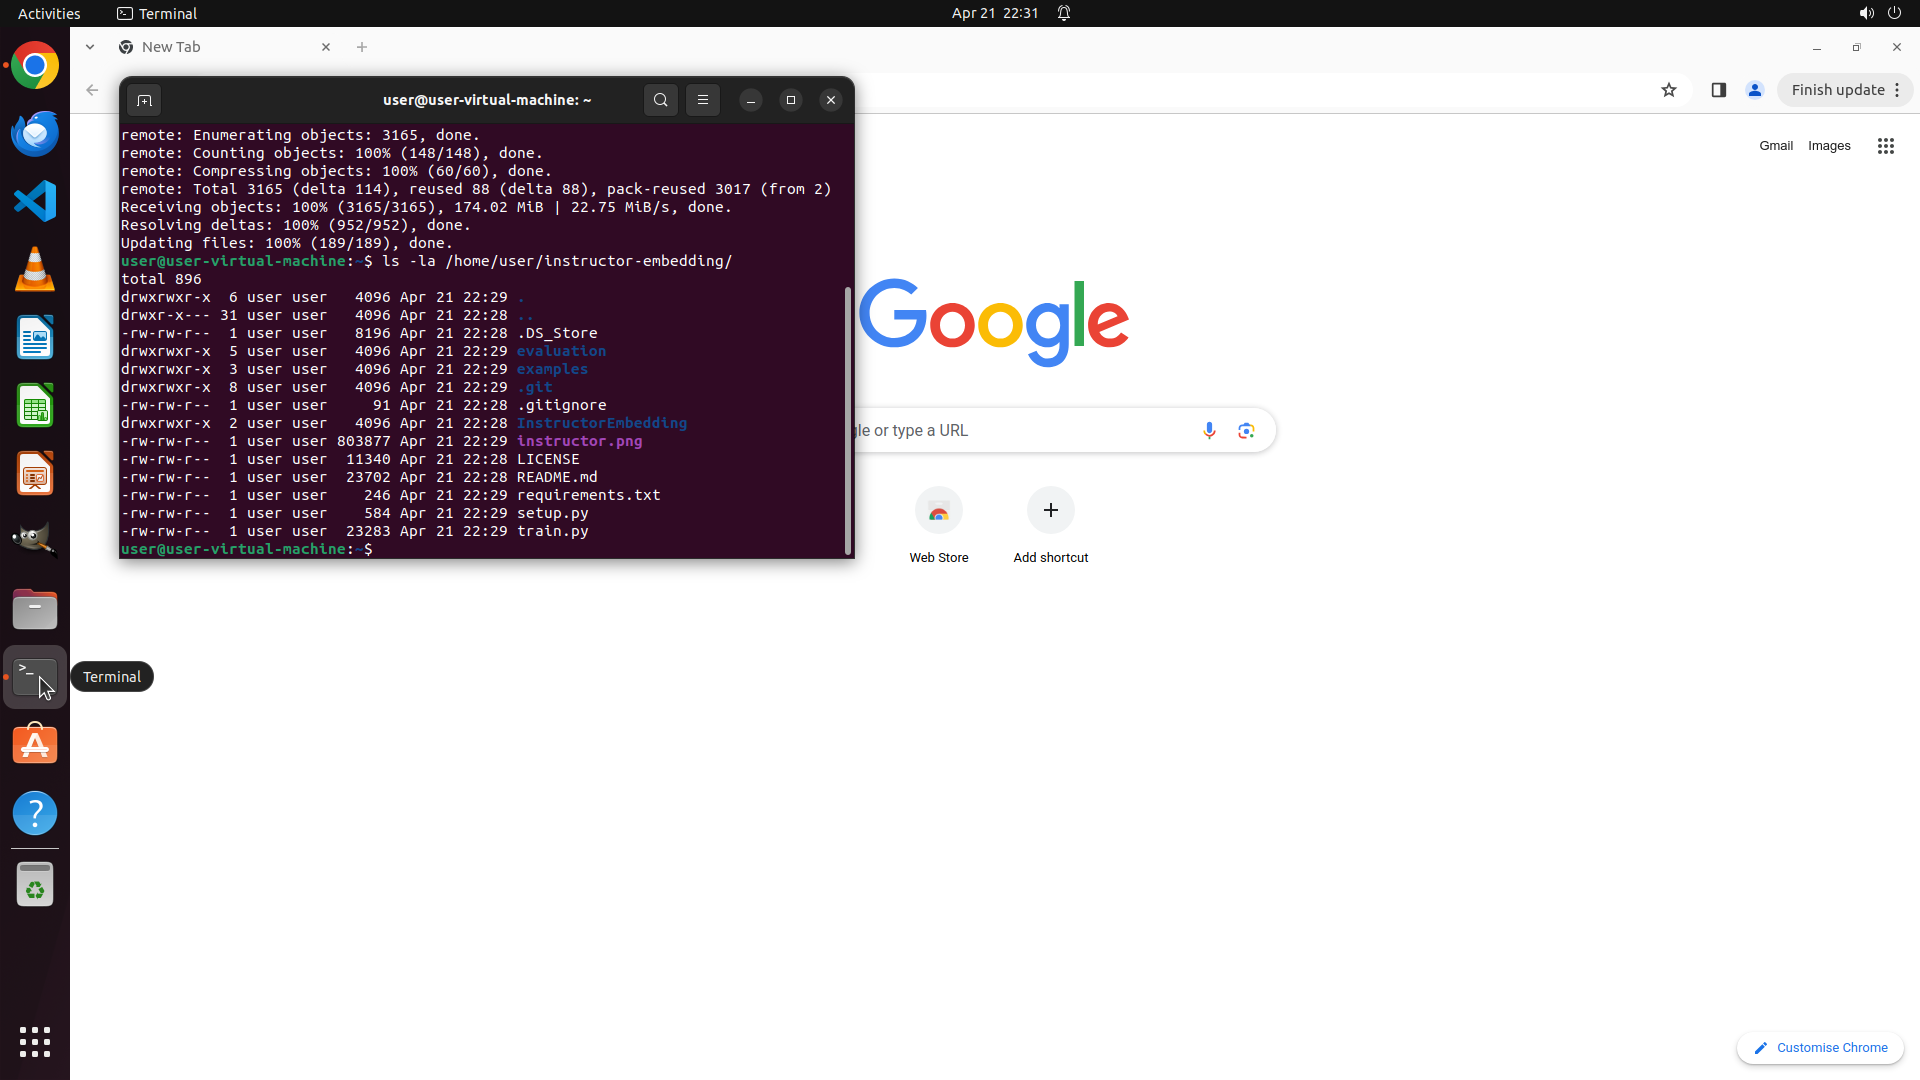Open the Chrome profile avatar

click(x=1754, y=90)
